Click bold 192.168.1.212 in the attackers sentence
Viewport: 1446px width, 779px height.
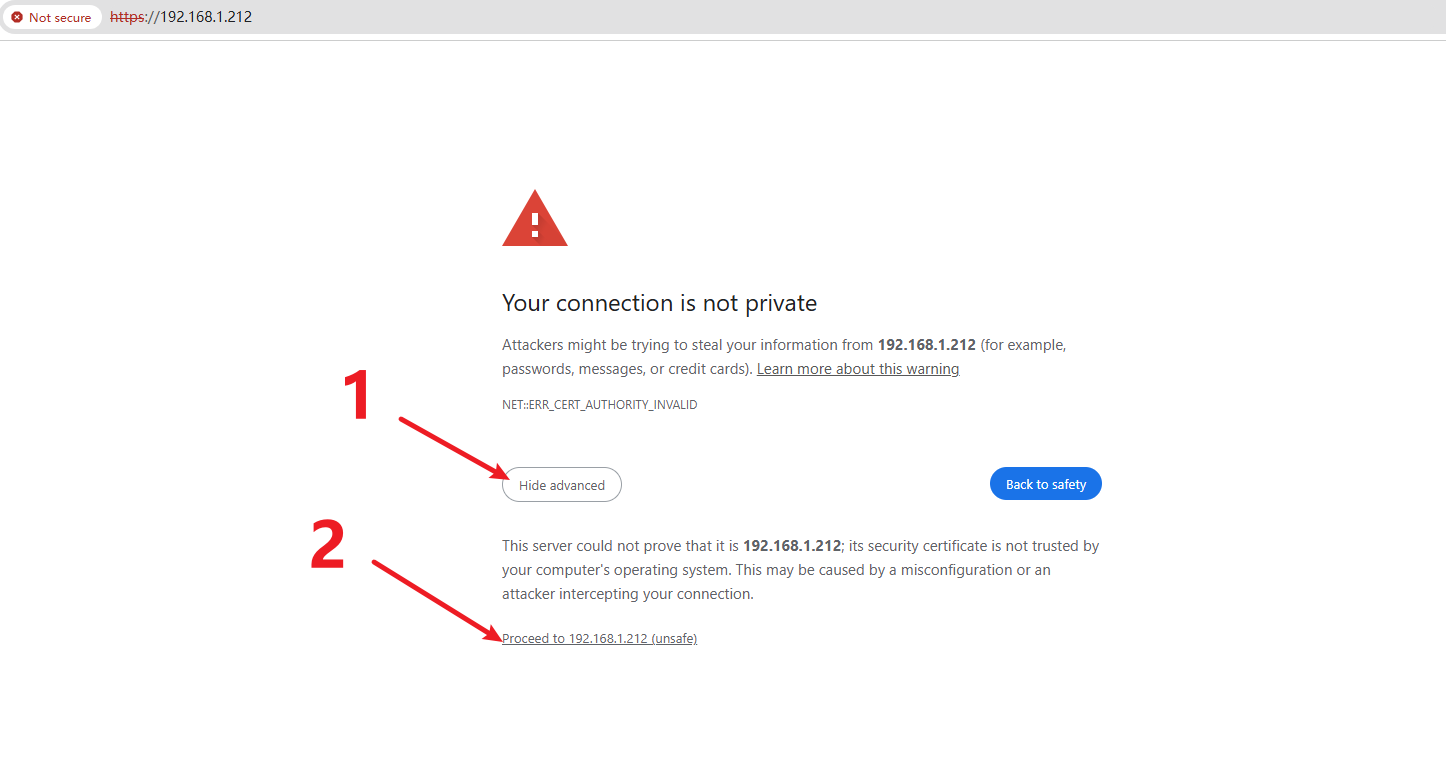(x=926, y=345)
